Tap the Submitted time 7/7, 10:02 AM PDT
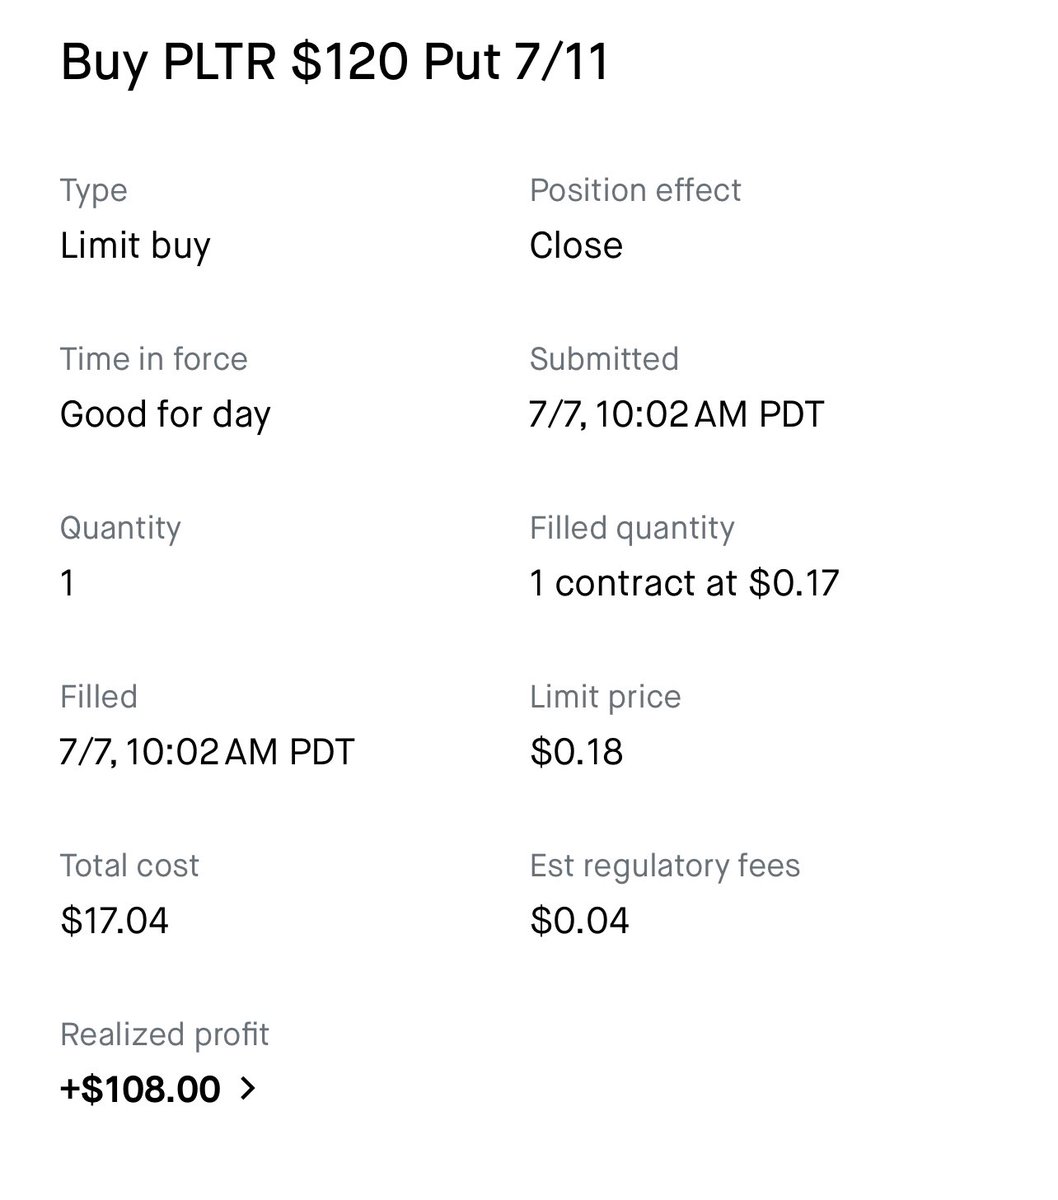The height and width of the screenshot is (1200, 1058). point(677,414)
